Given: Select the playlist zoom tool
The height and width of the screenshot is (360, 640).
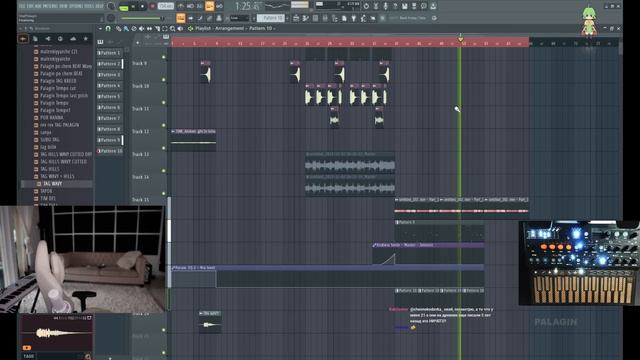Looking at the screenshot, I should click(x=173, y=29).
